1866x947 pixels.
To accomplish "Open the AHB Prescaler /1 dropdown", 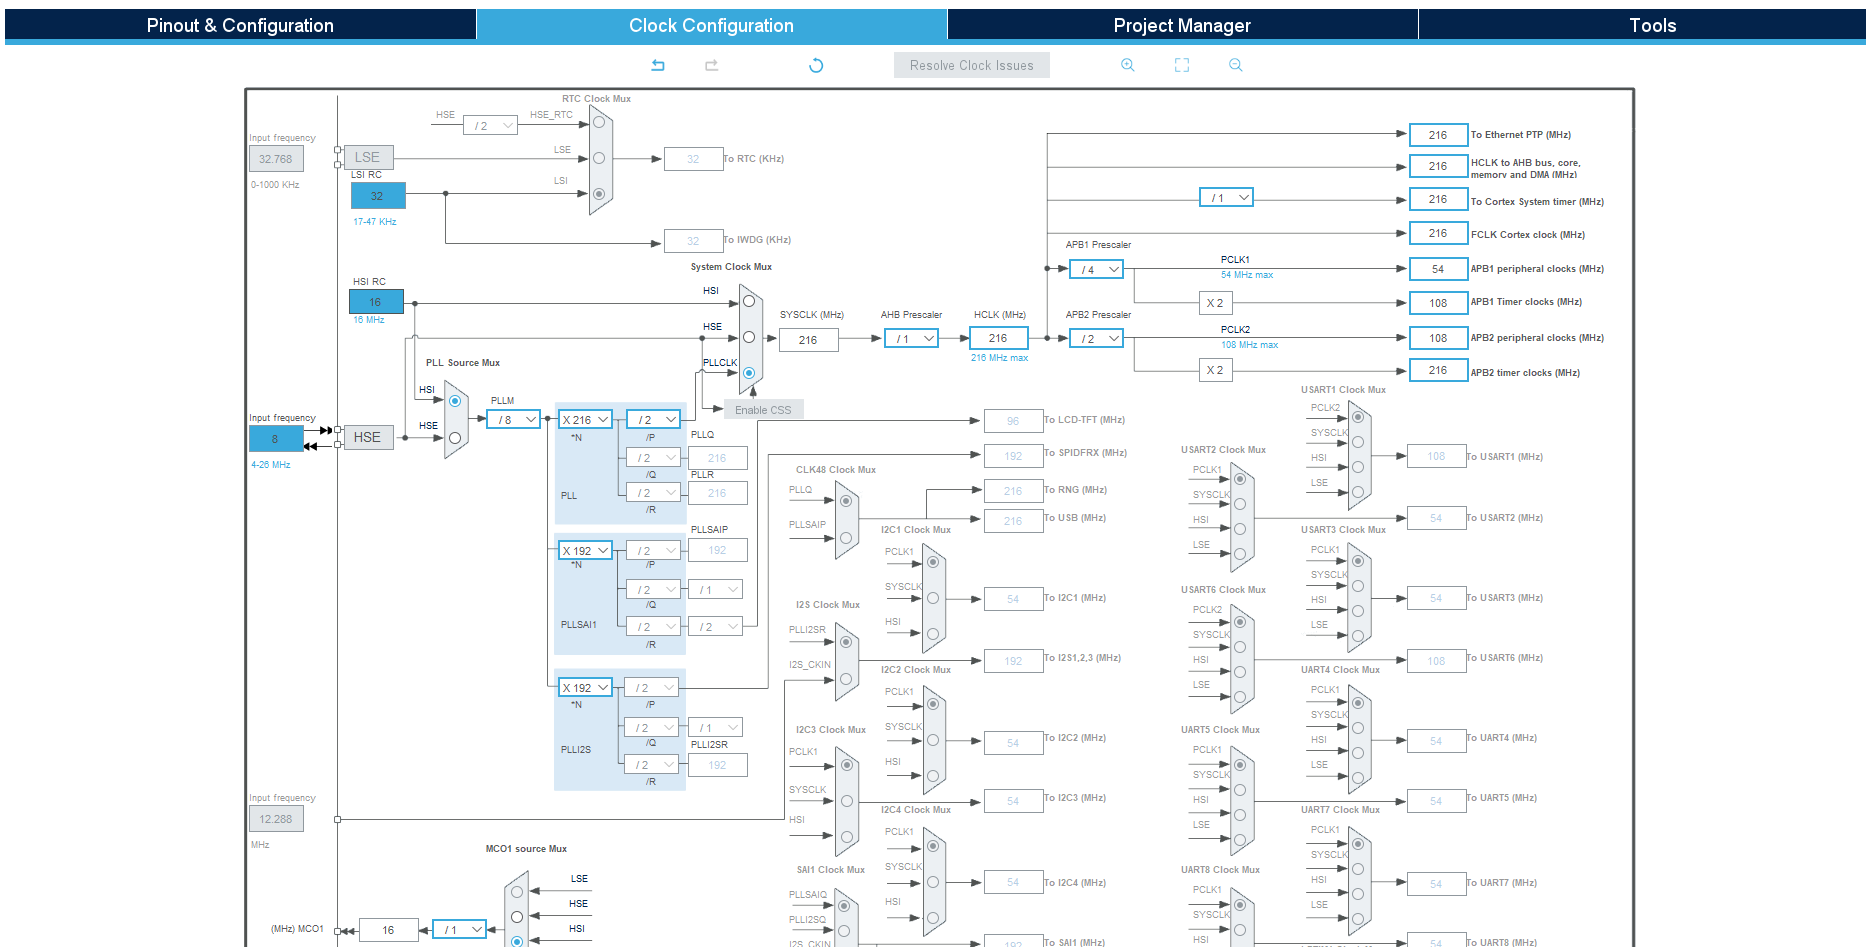I will tap(912, 338).
